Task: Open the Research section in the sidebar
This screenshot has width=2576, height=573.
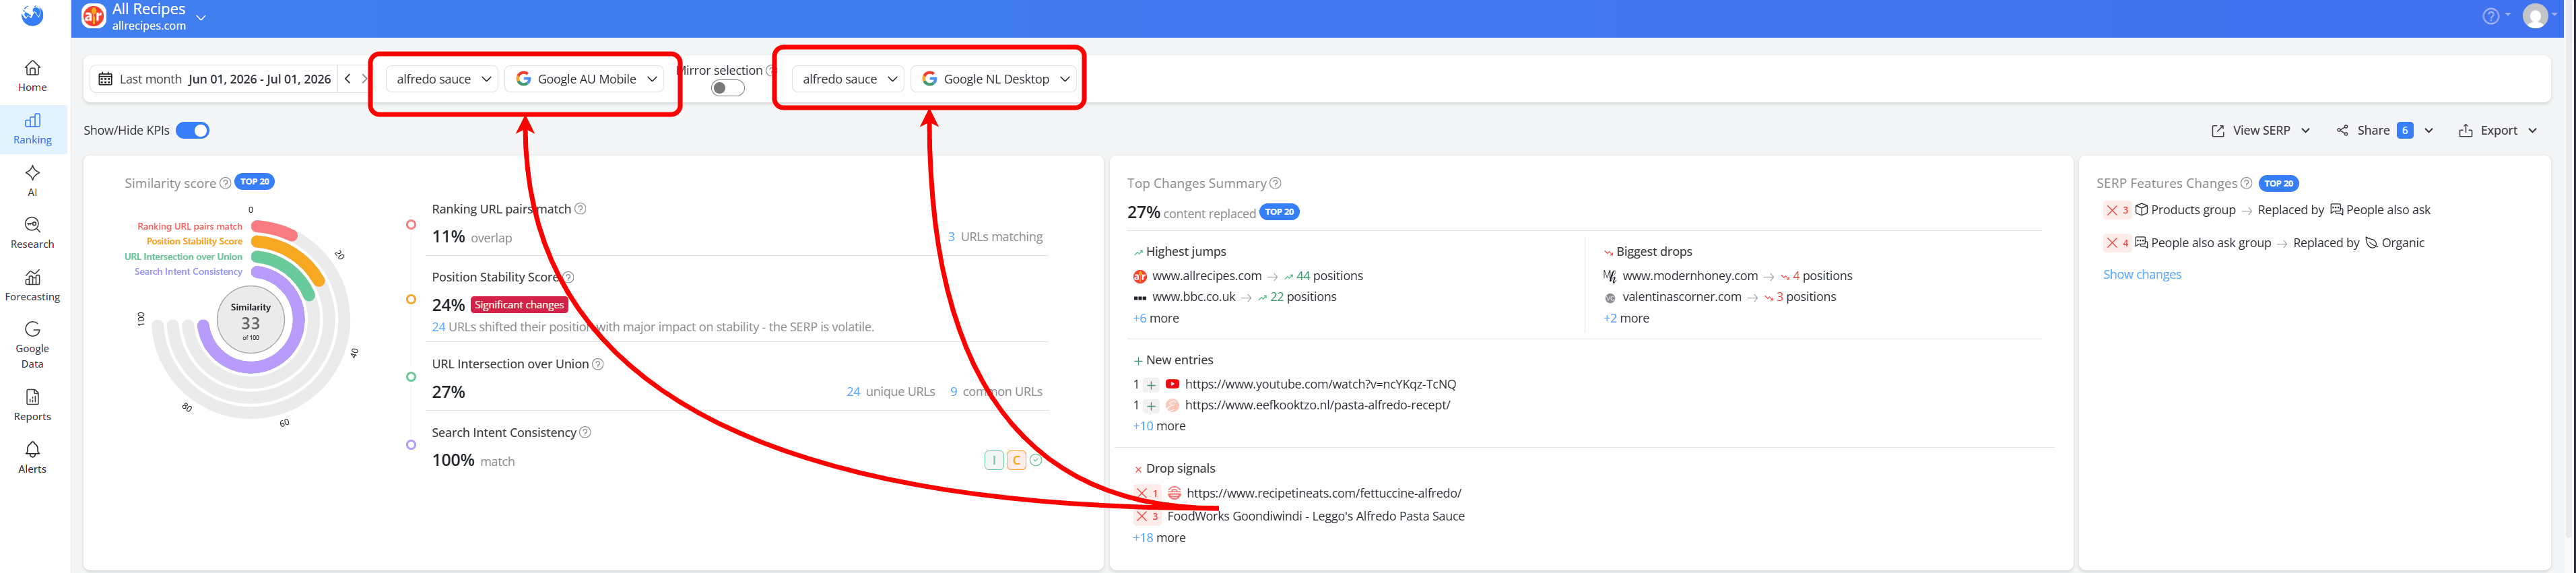Action: pos(32,233)
